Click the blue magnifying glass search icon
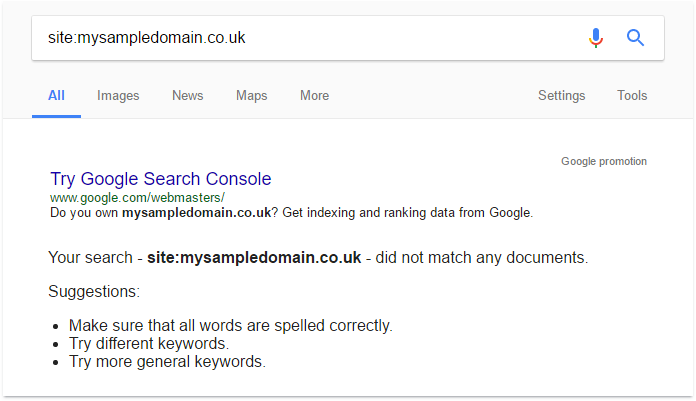This screenshot has width=696, height=401. coord(635,38)
